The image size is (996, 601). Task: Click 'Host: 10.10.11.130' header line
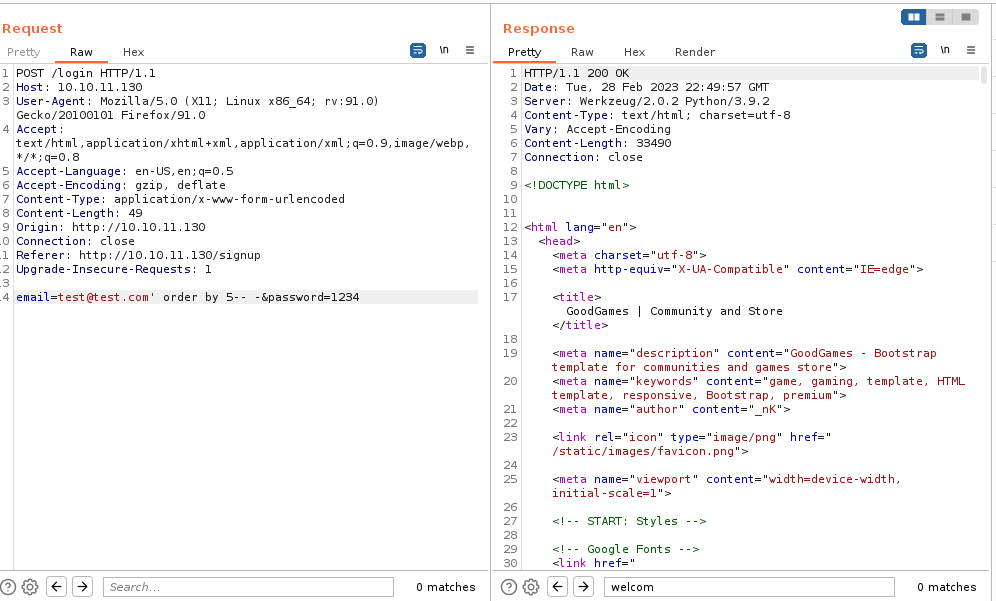pos(79,87)
